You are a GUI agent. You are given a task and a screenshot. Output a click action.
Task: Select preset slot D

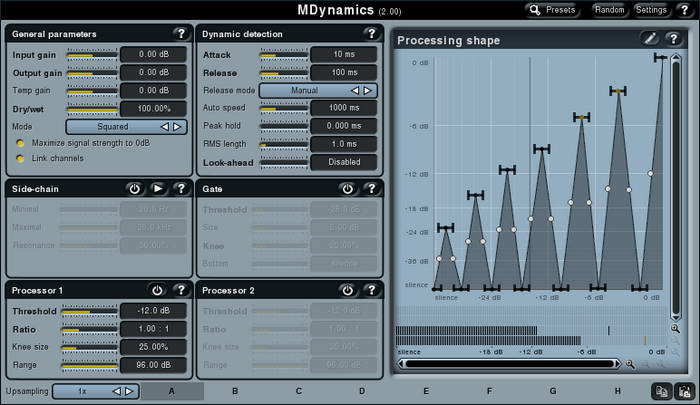[x=362, y=391]
